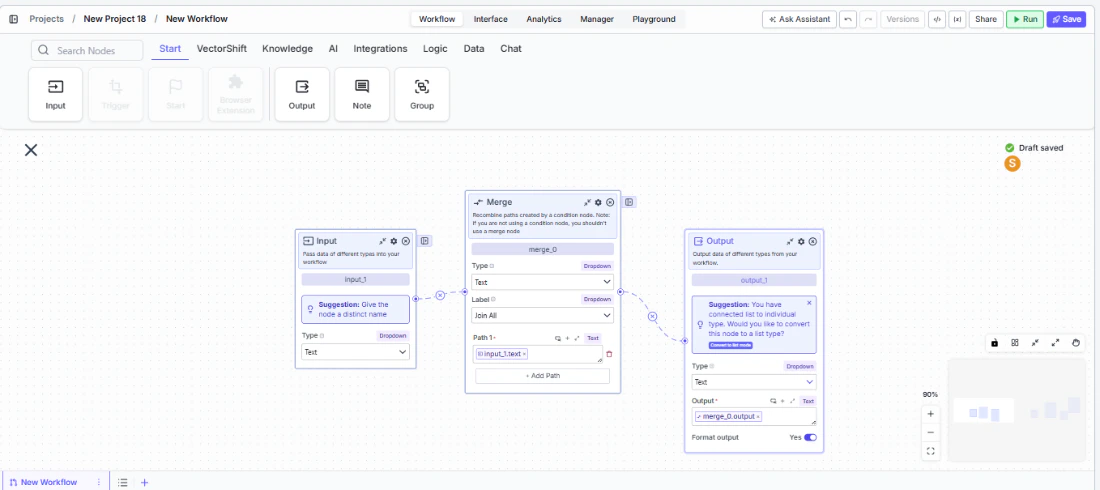
Task: Click the undo arrow in top toolbar
Action: [x=848, y=19]
